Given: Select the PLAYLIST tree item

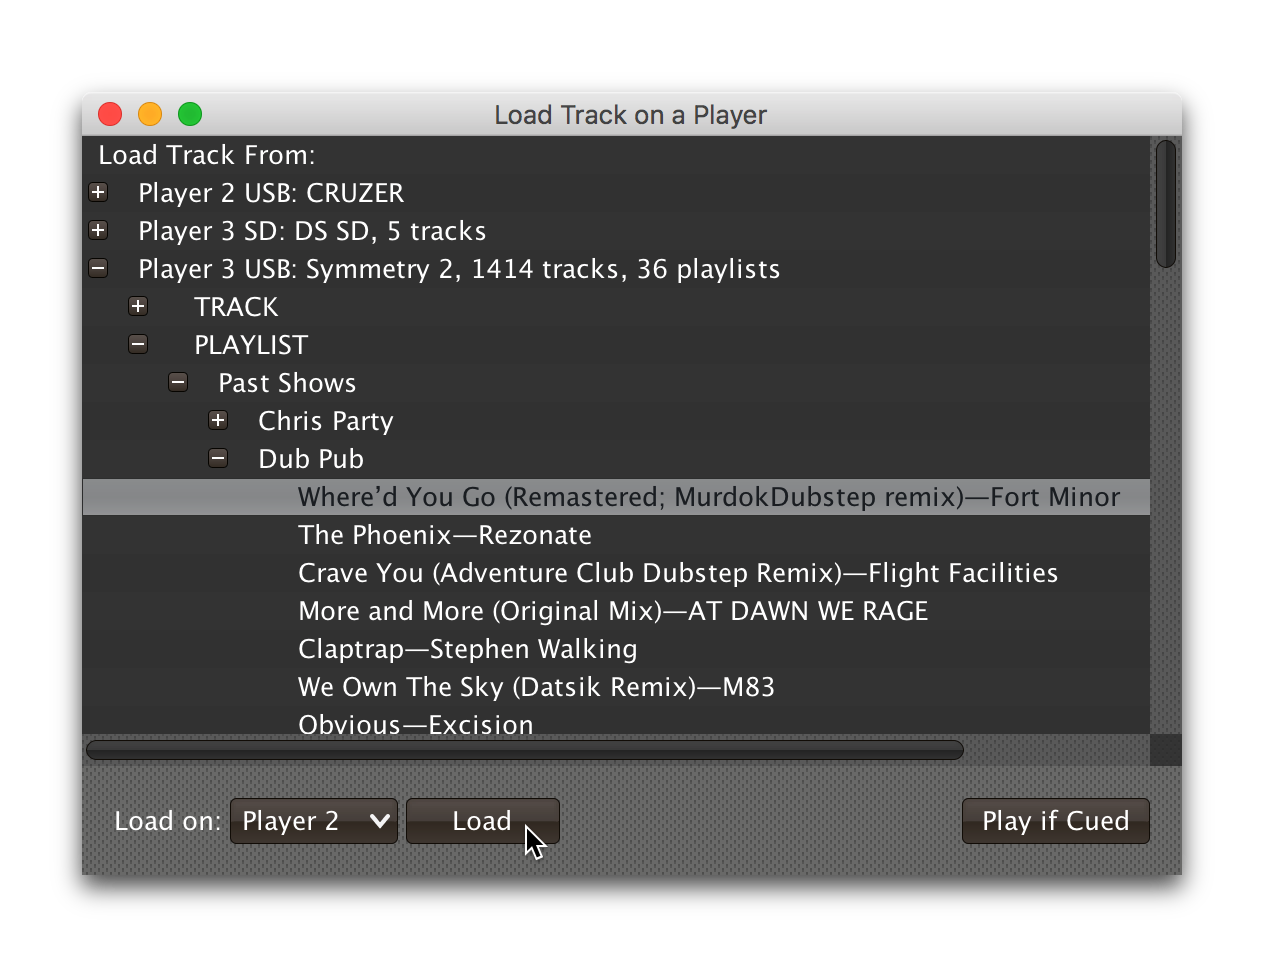Looking at the screenshot, I should [x=251, y=345].
